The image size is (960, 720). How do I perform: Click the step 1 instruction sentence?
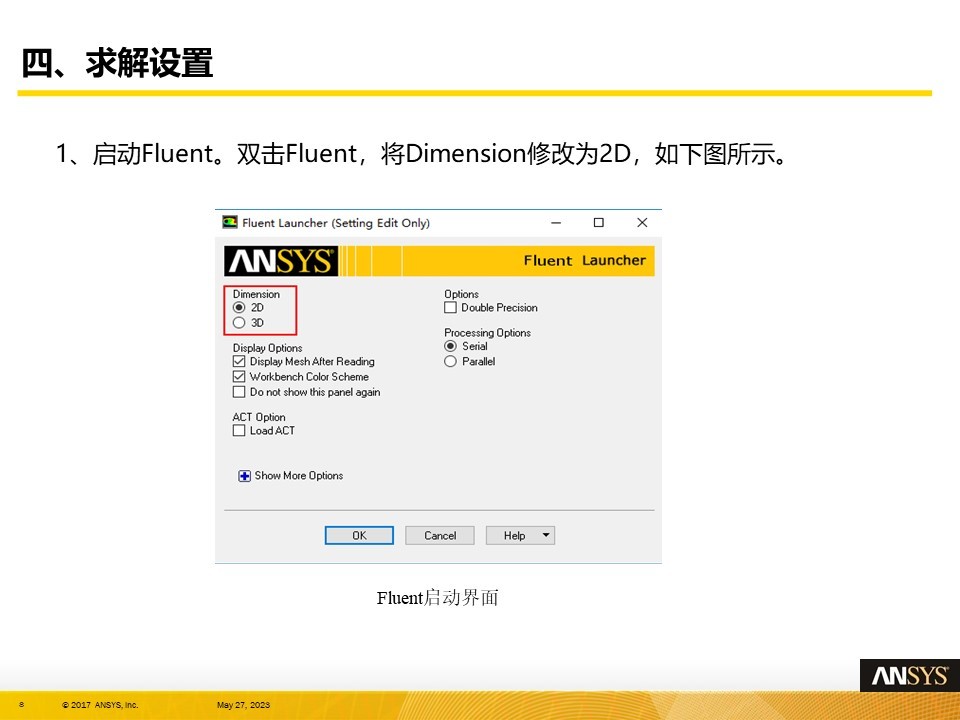[422, 154]
